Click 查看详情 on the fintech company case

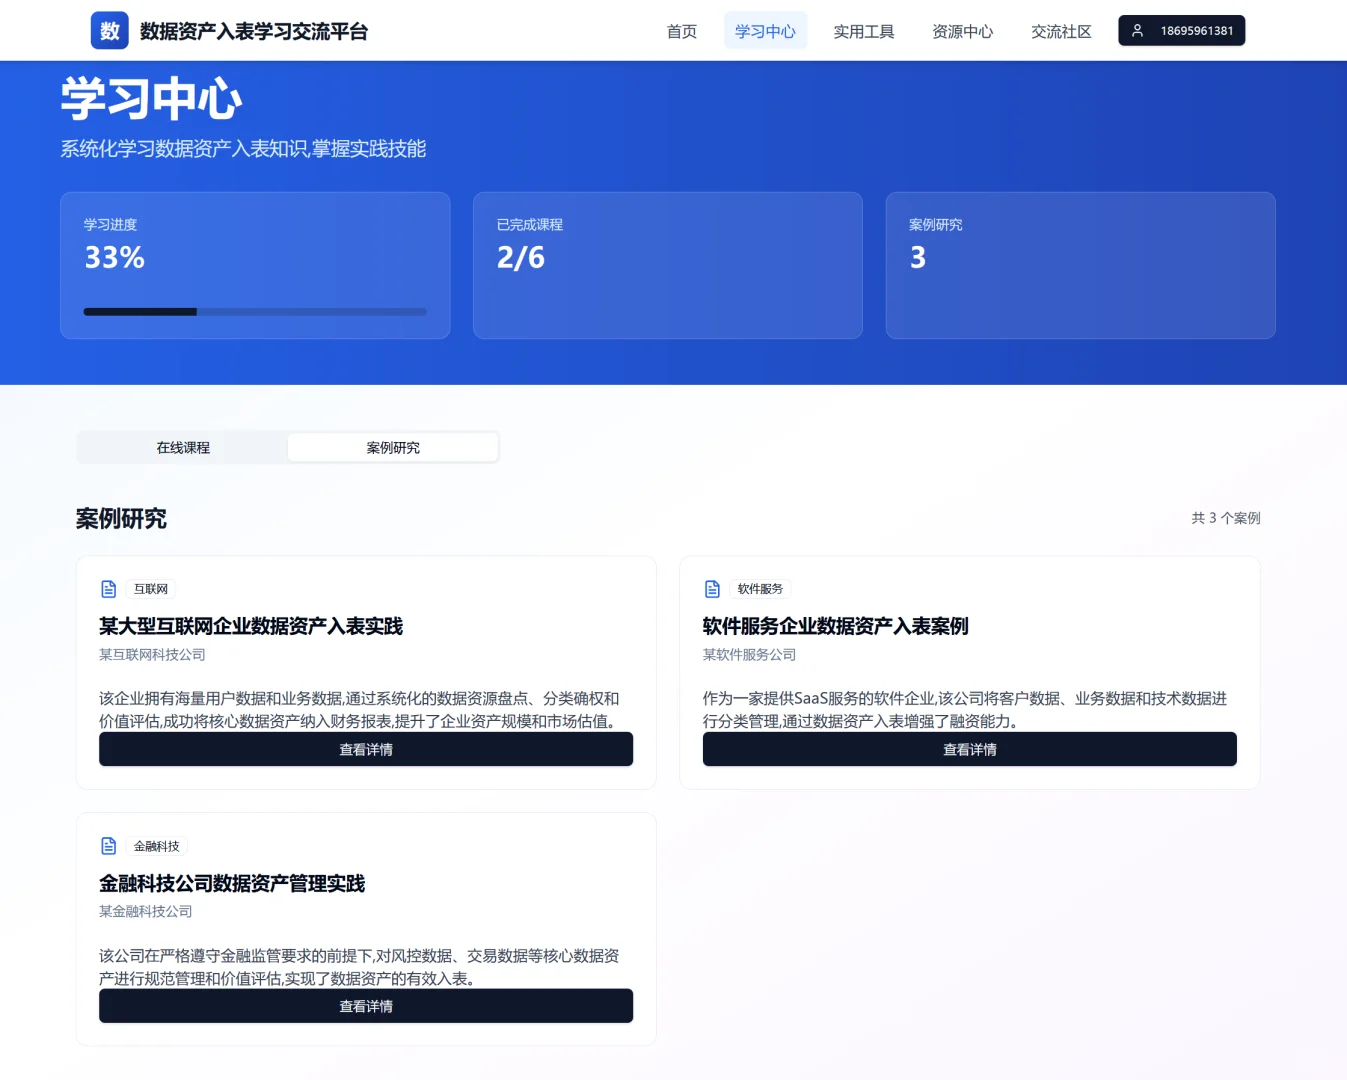pos(366,1006)
